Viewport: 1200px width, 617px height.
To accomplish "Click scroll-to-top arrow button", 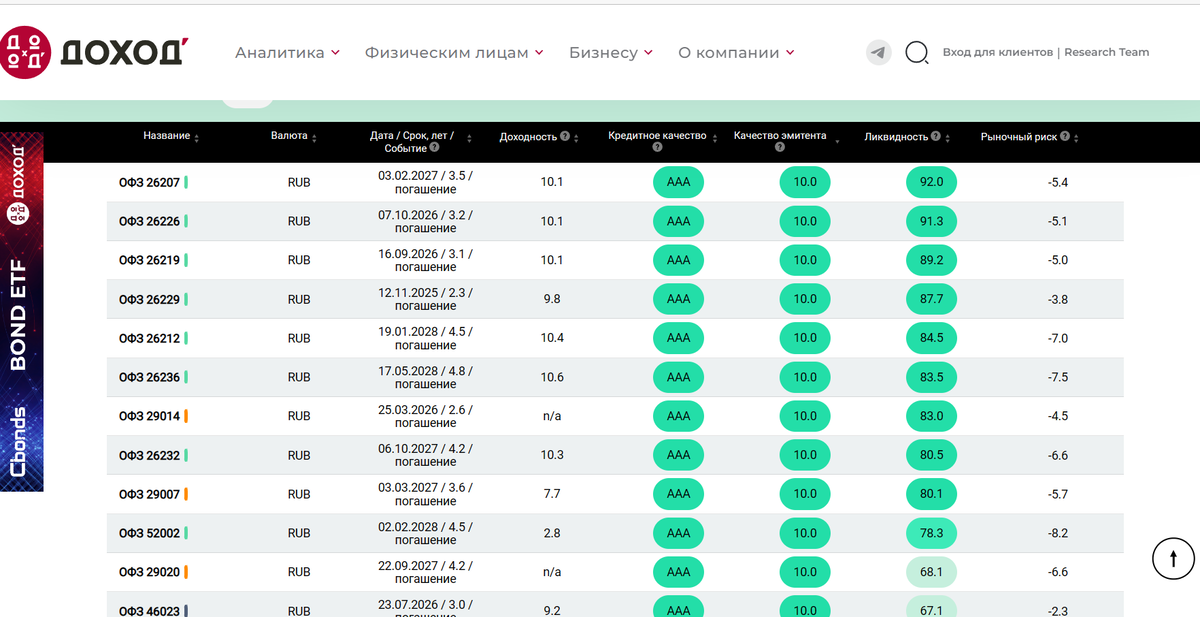I will click(1173, 558).
